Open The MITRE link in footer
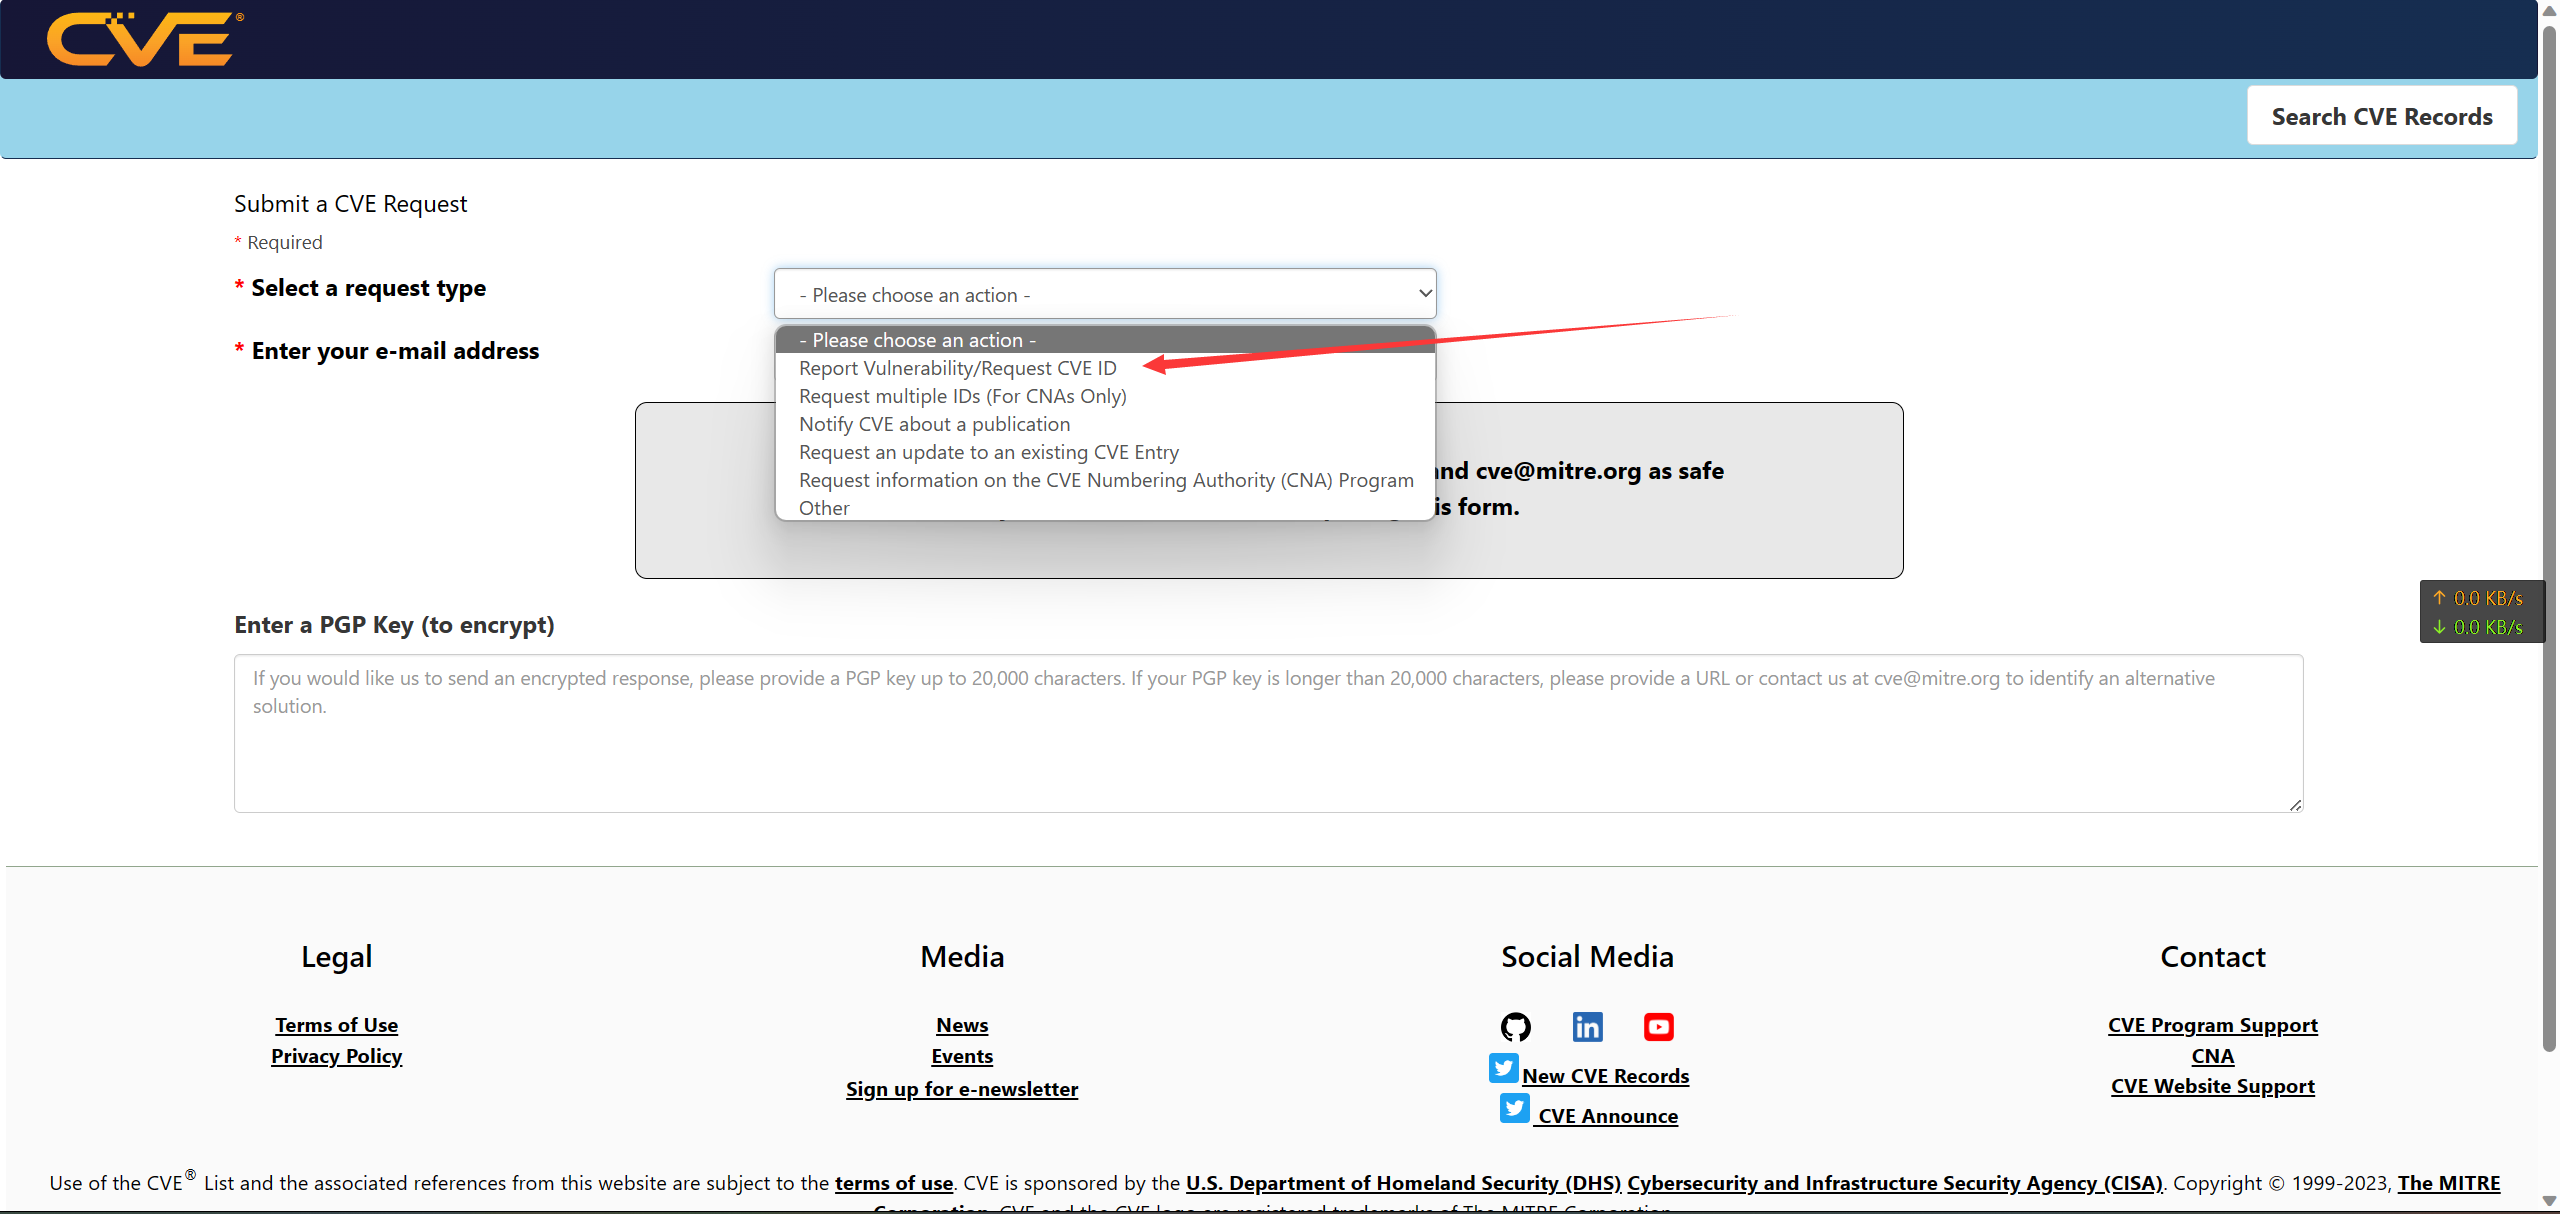 point(2449,1183)
